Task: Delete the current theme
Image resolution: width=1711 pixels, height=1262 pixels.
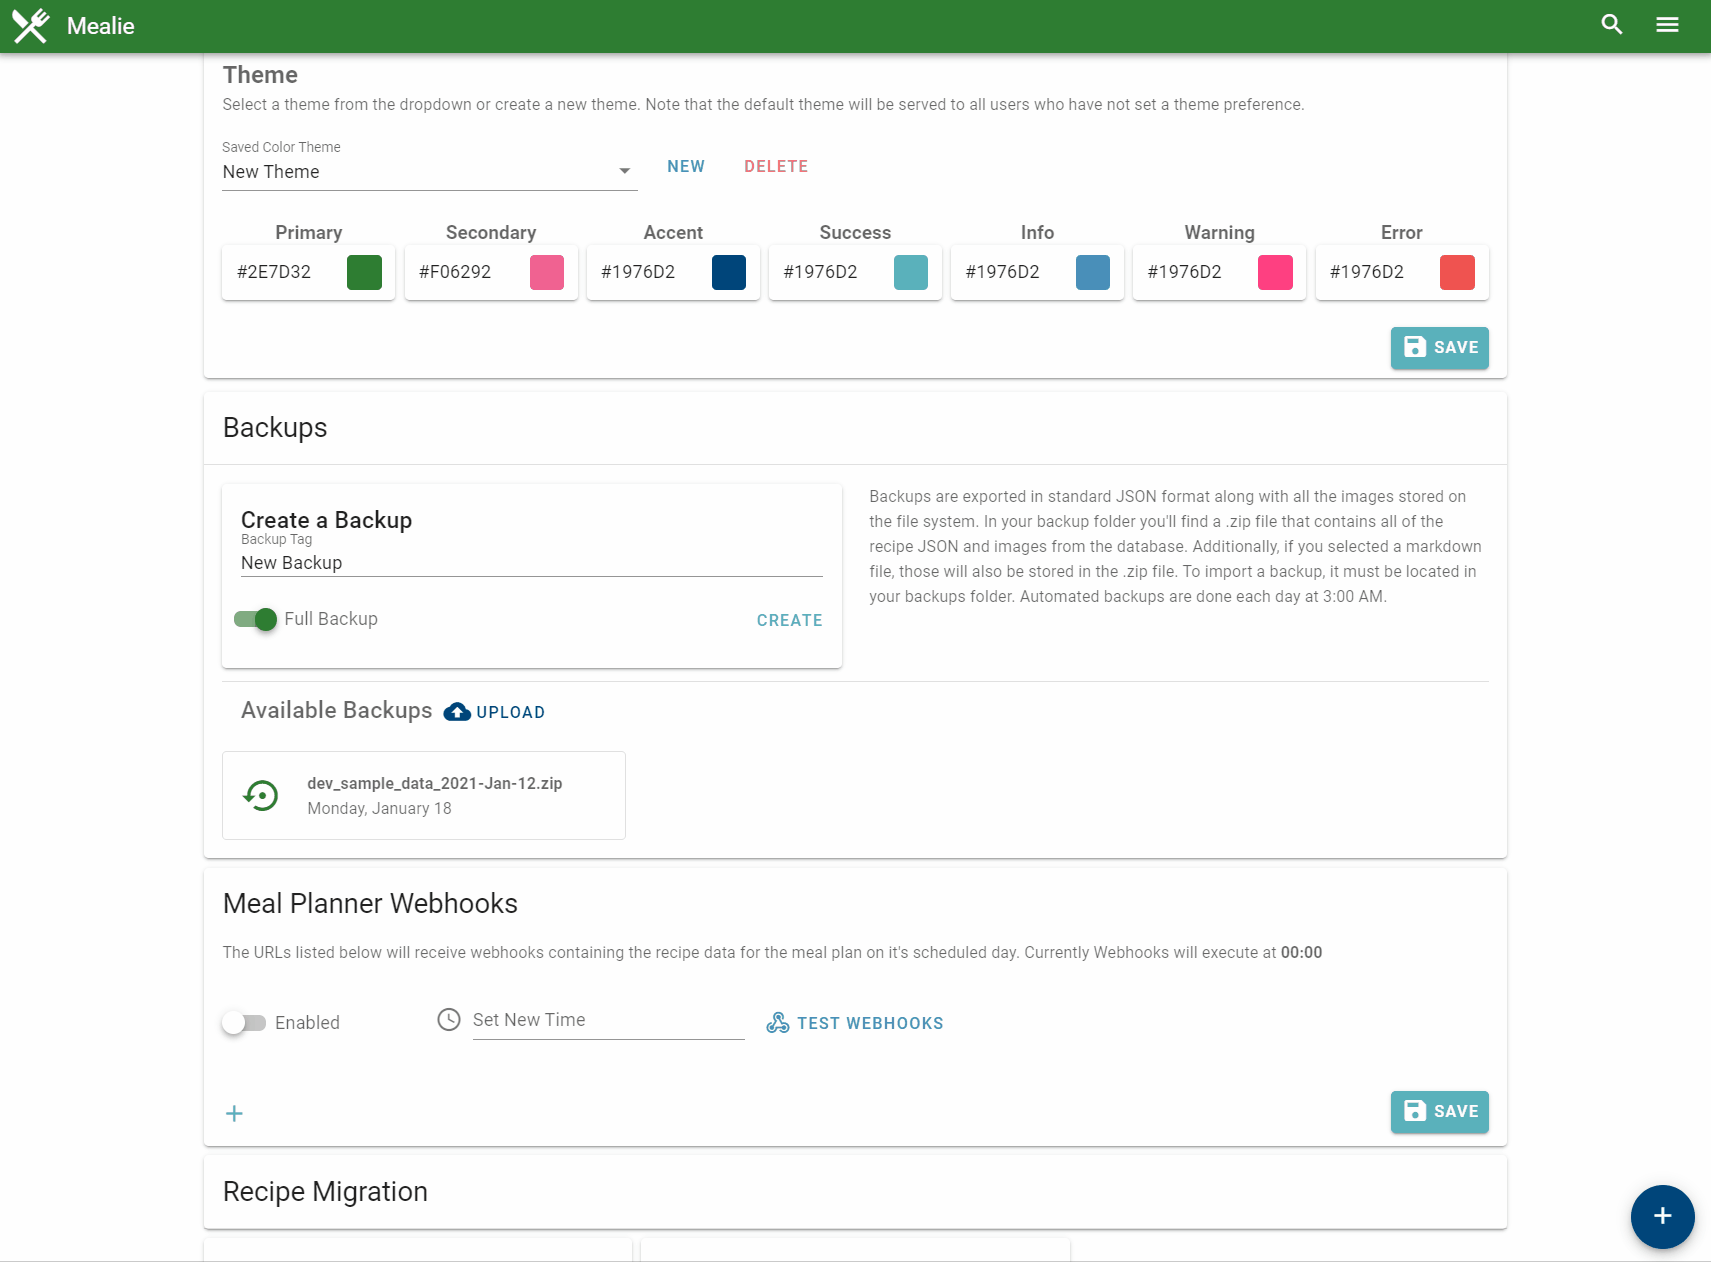Action: pyautogui.click(x=776, y=167)
